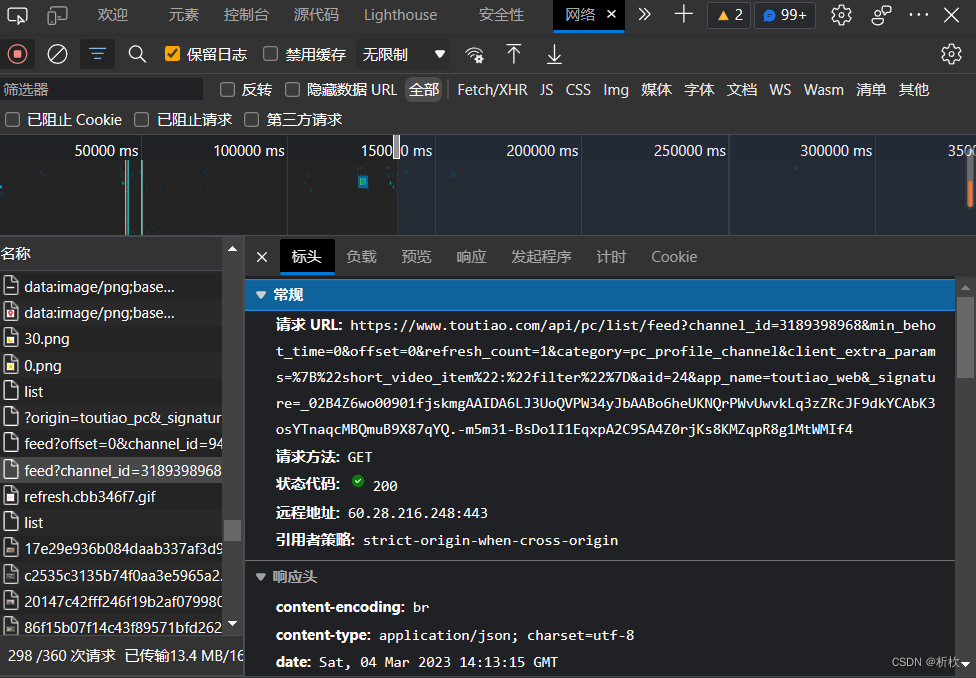Open the 安全性 tab
976x678 pixels.
click(x=502, y=15)
